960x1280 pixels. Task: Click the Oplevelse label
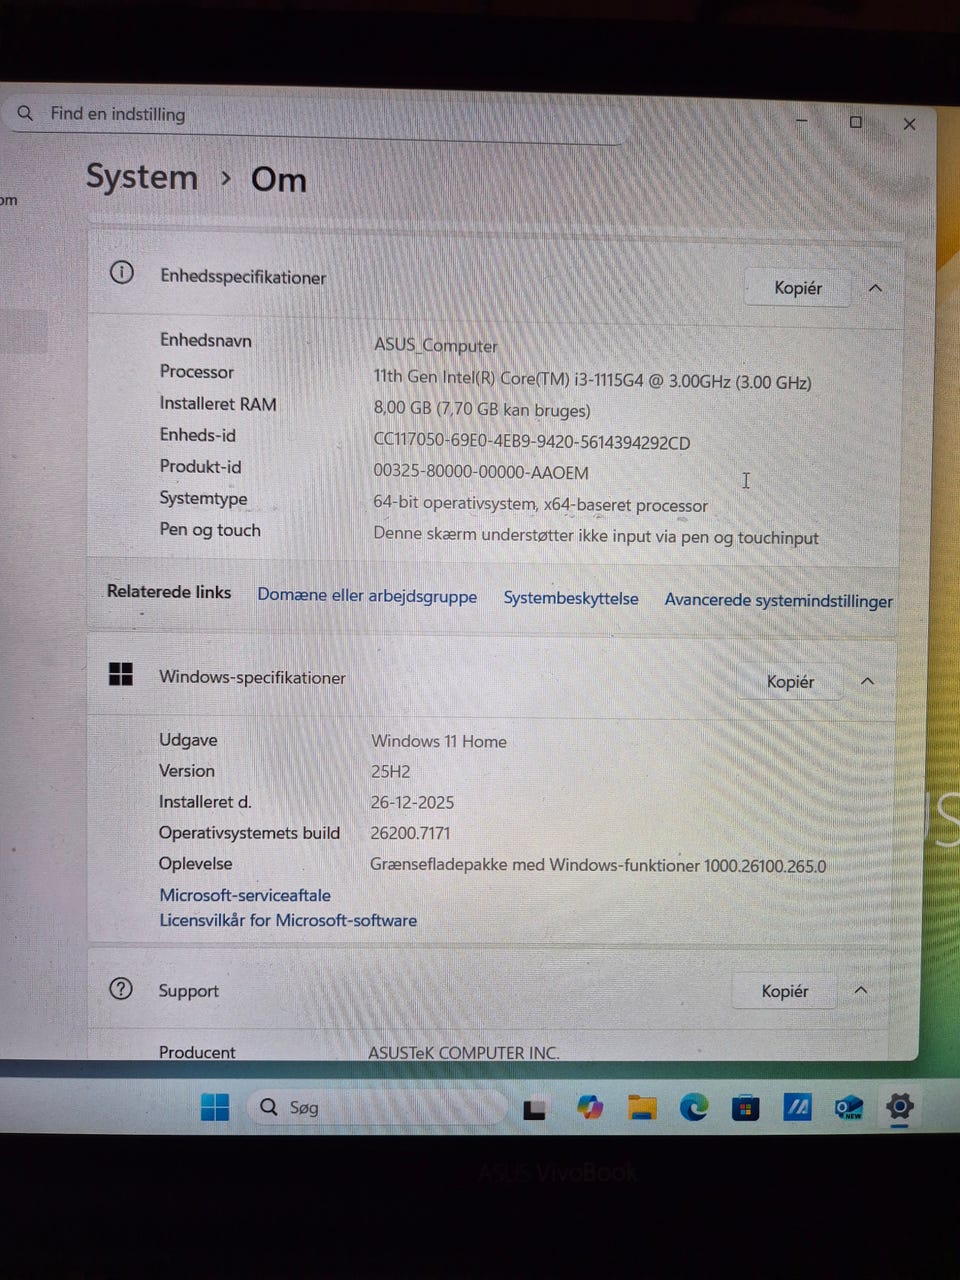195,863
